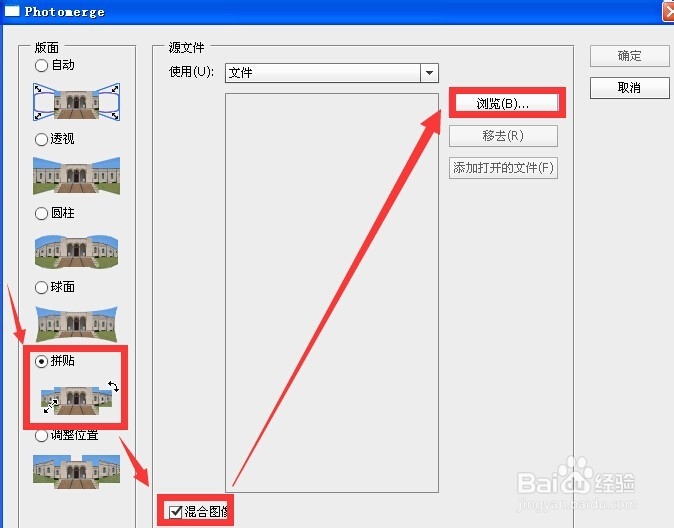
Task: Select the 球面 layout radio button
Action: tap(41, 287)
